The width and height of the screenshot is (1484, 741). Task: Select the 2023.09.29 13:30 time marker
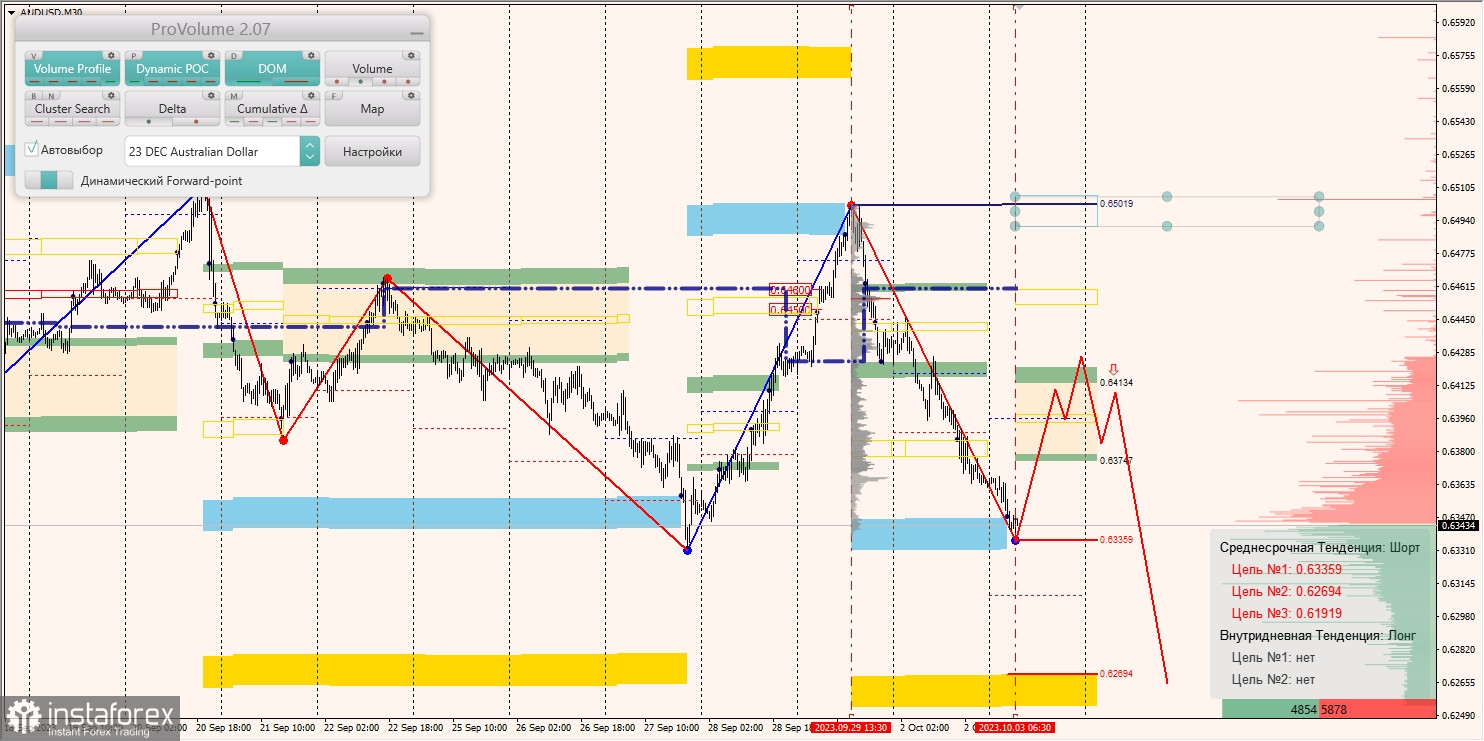tap(850, 728)
